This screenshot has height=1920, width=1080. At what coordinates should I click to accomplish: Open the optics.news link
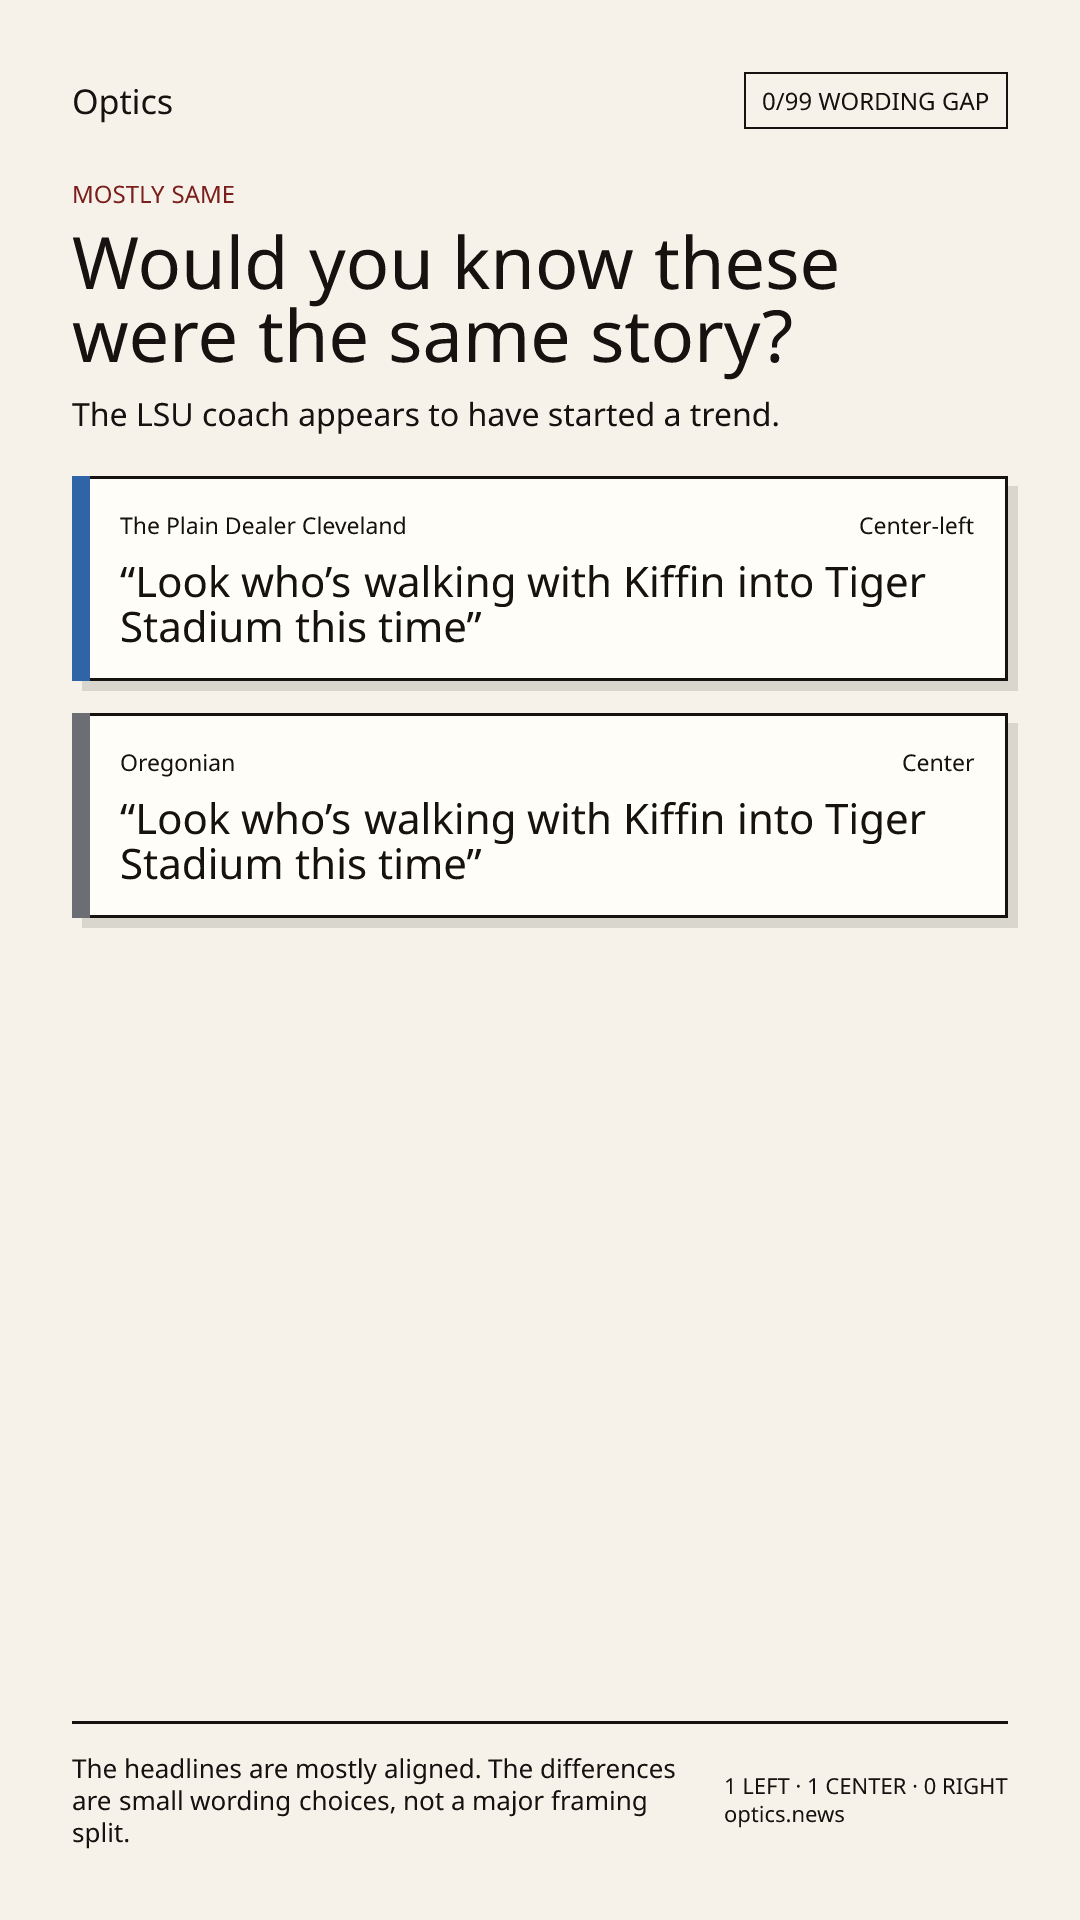pyautogui.click(x=784, y=1815)
